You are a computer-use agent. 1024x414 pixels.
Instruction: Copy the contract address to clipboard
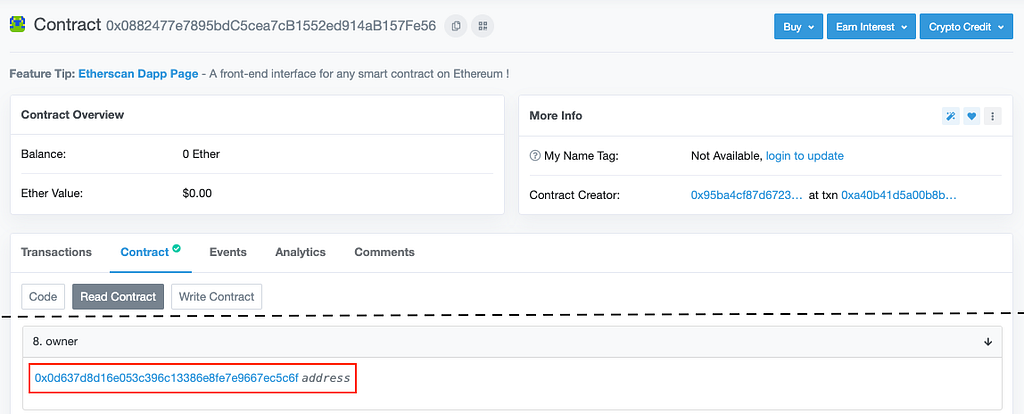click(x=456, y=26)
